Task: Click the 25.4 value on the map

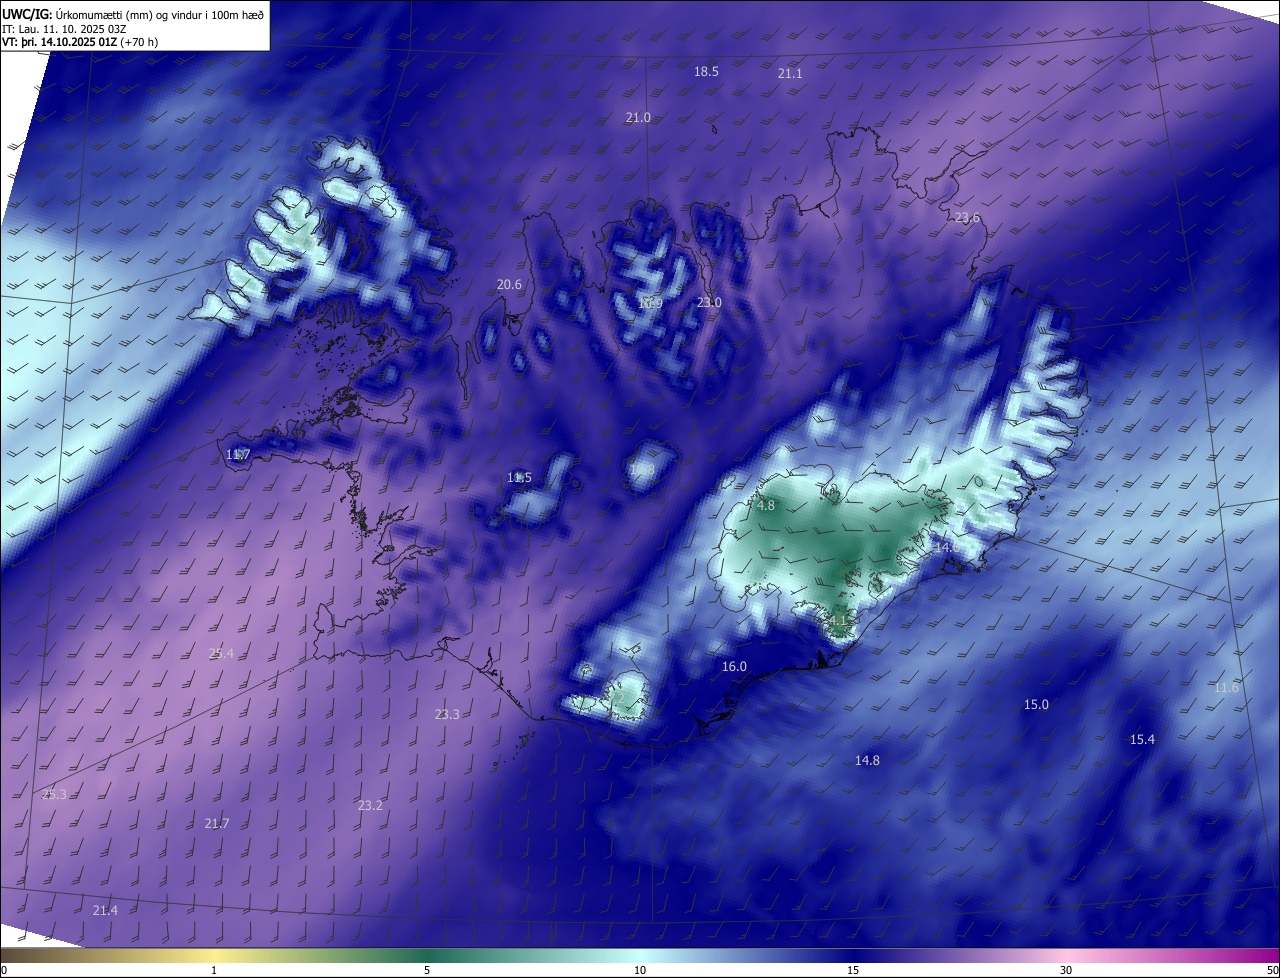Action: tap(221, 654)
